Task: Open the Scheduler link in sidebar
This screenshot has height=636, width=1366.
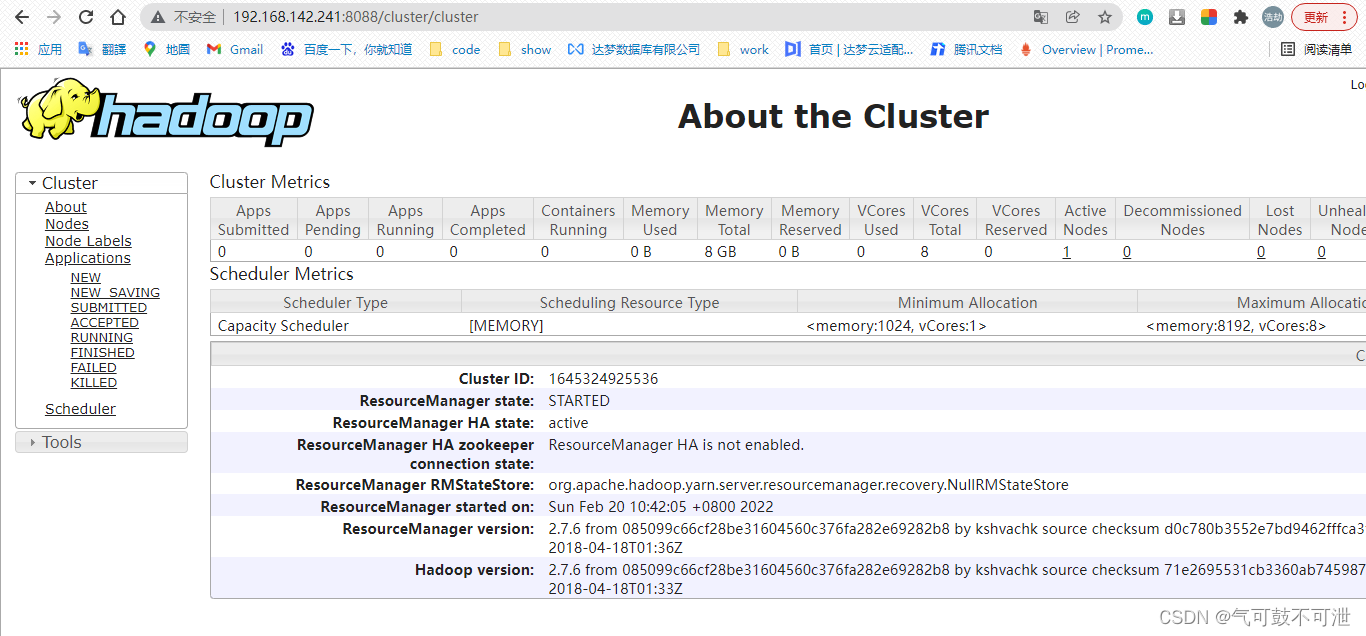Action: tap(80, 409)
